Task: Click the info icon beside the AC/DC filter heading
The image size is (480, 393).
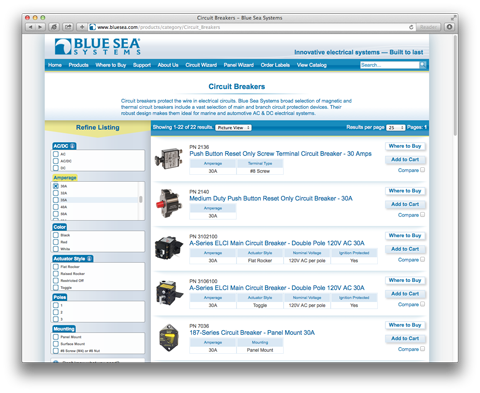Action: pyautogui.click(x=72, y=146)
